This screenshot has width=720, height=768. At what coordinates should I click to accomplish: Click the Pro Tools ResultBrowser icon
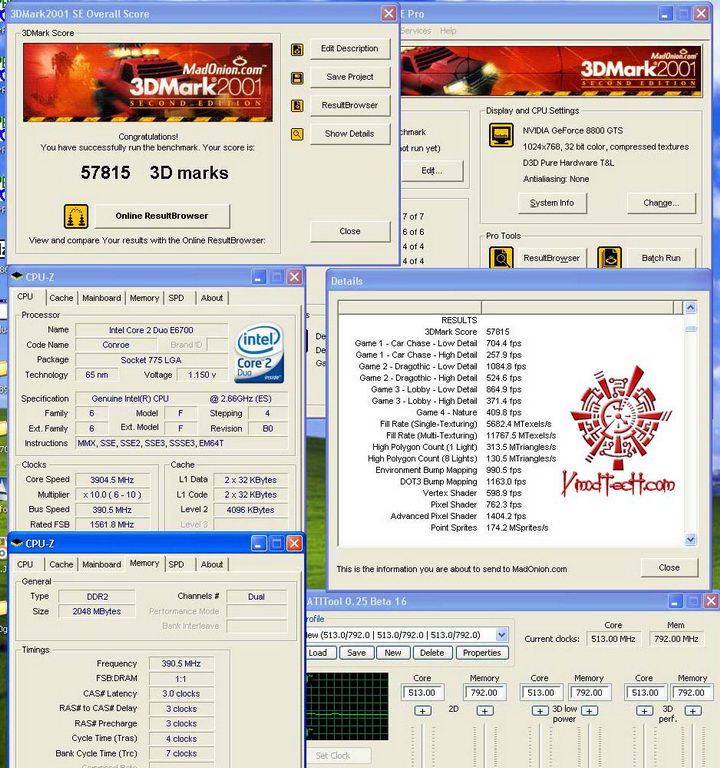pos(501,258)
